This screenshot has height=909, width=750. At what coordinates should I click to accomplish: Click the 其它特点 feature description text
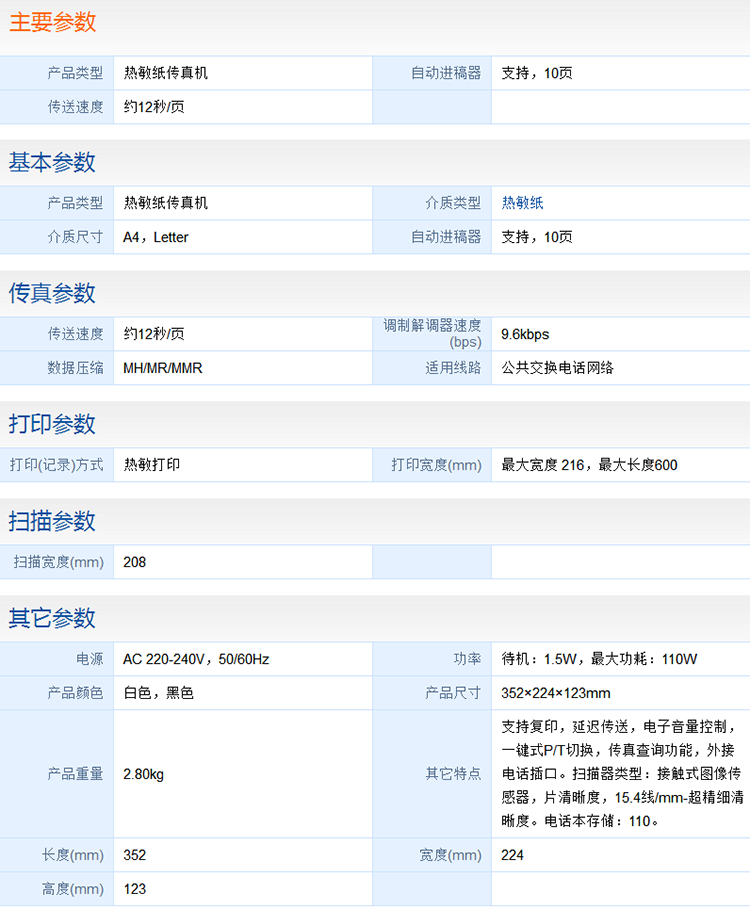pos(620,773)
